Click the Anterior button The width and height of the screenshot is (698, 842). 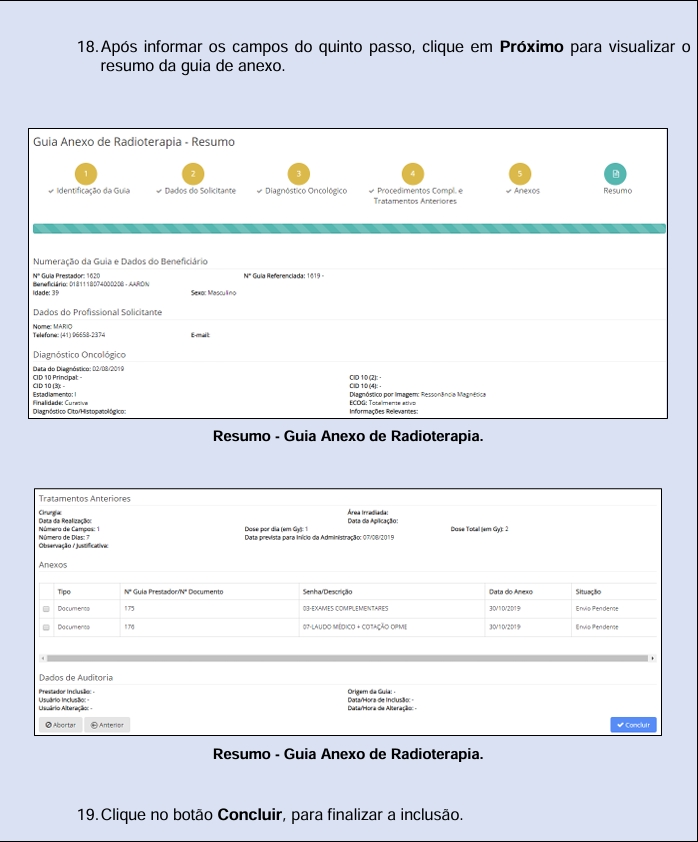[x=107, y=725]
